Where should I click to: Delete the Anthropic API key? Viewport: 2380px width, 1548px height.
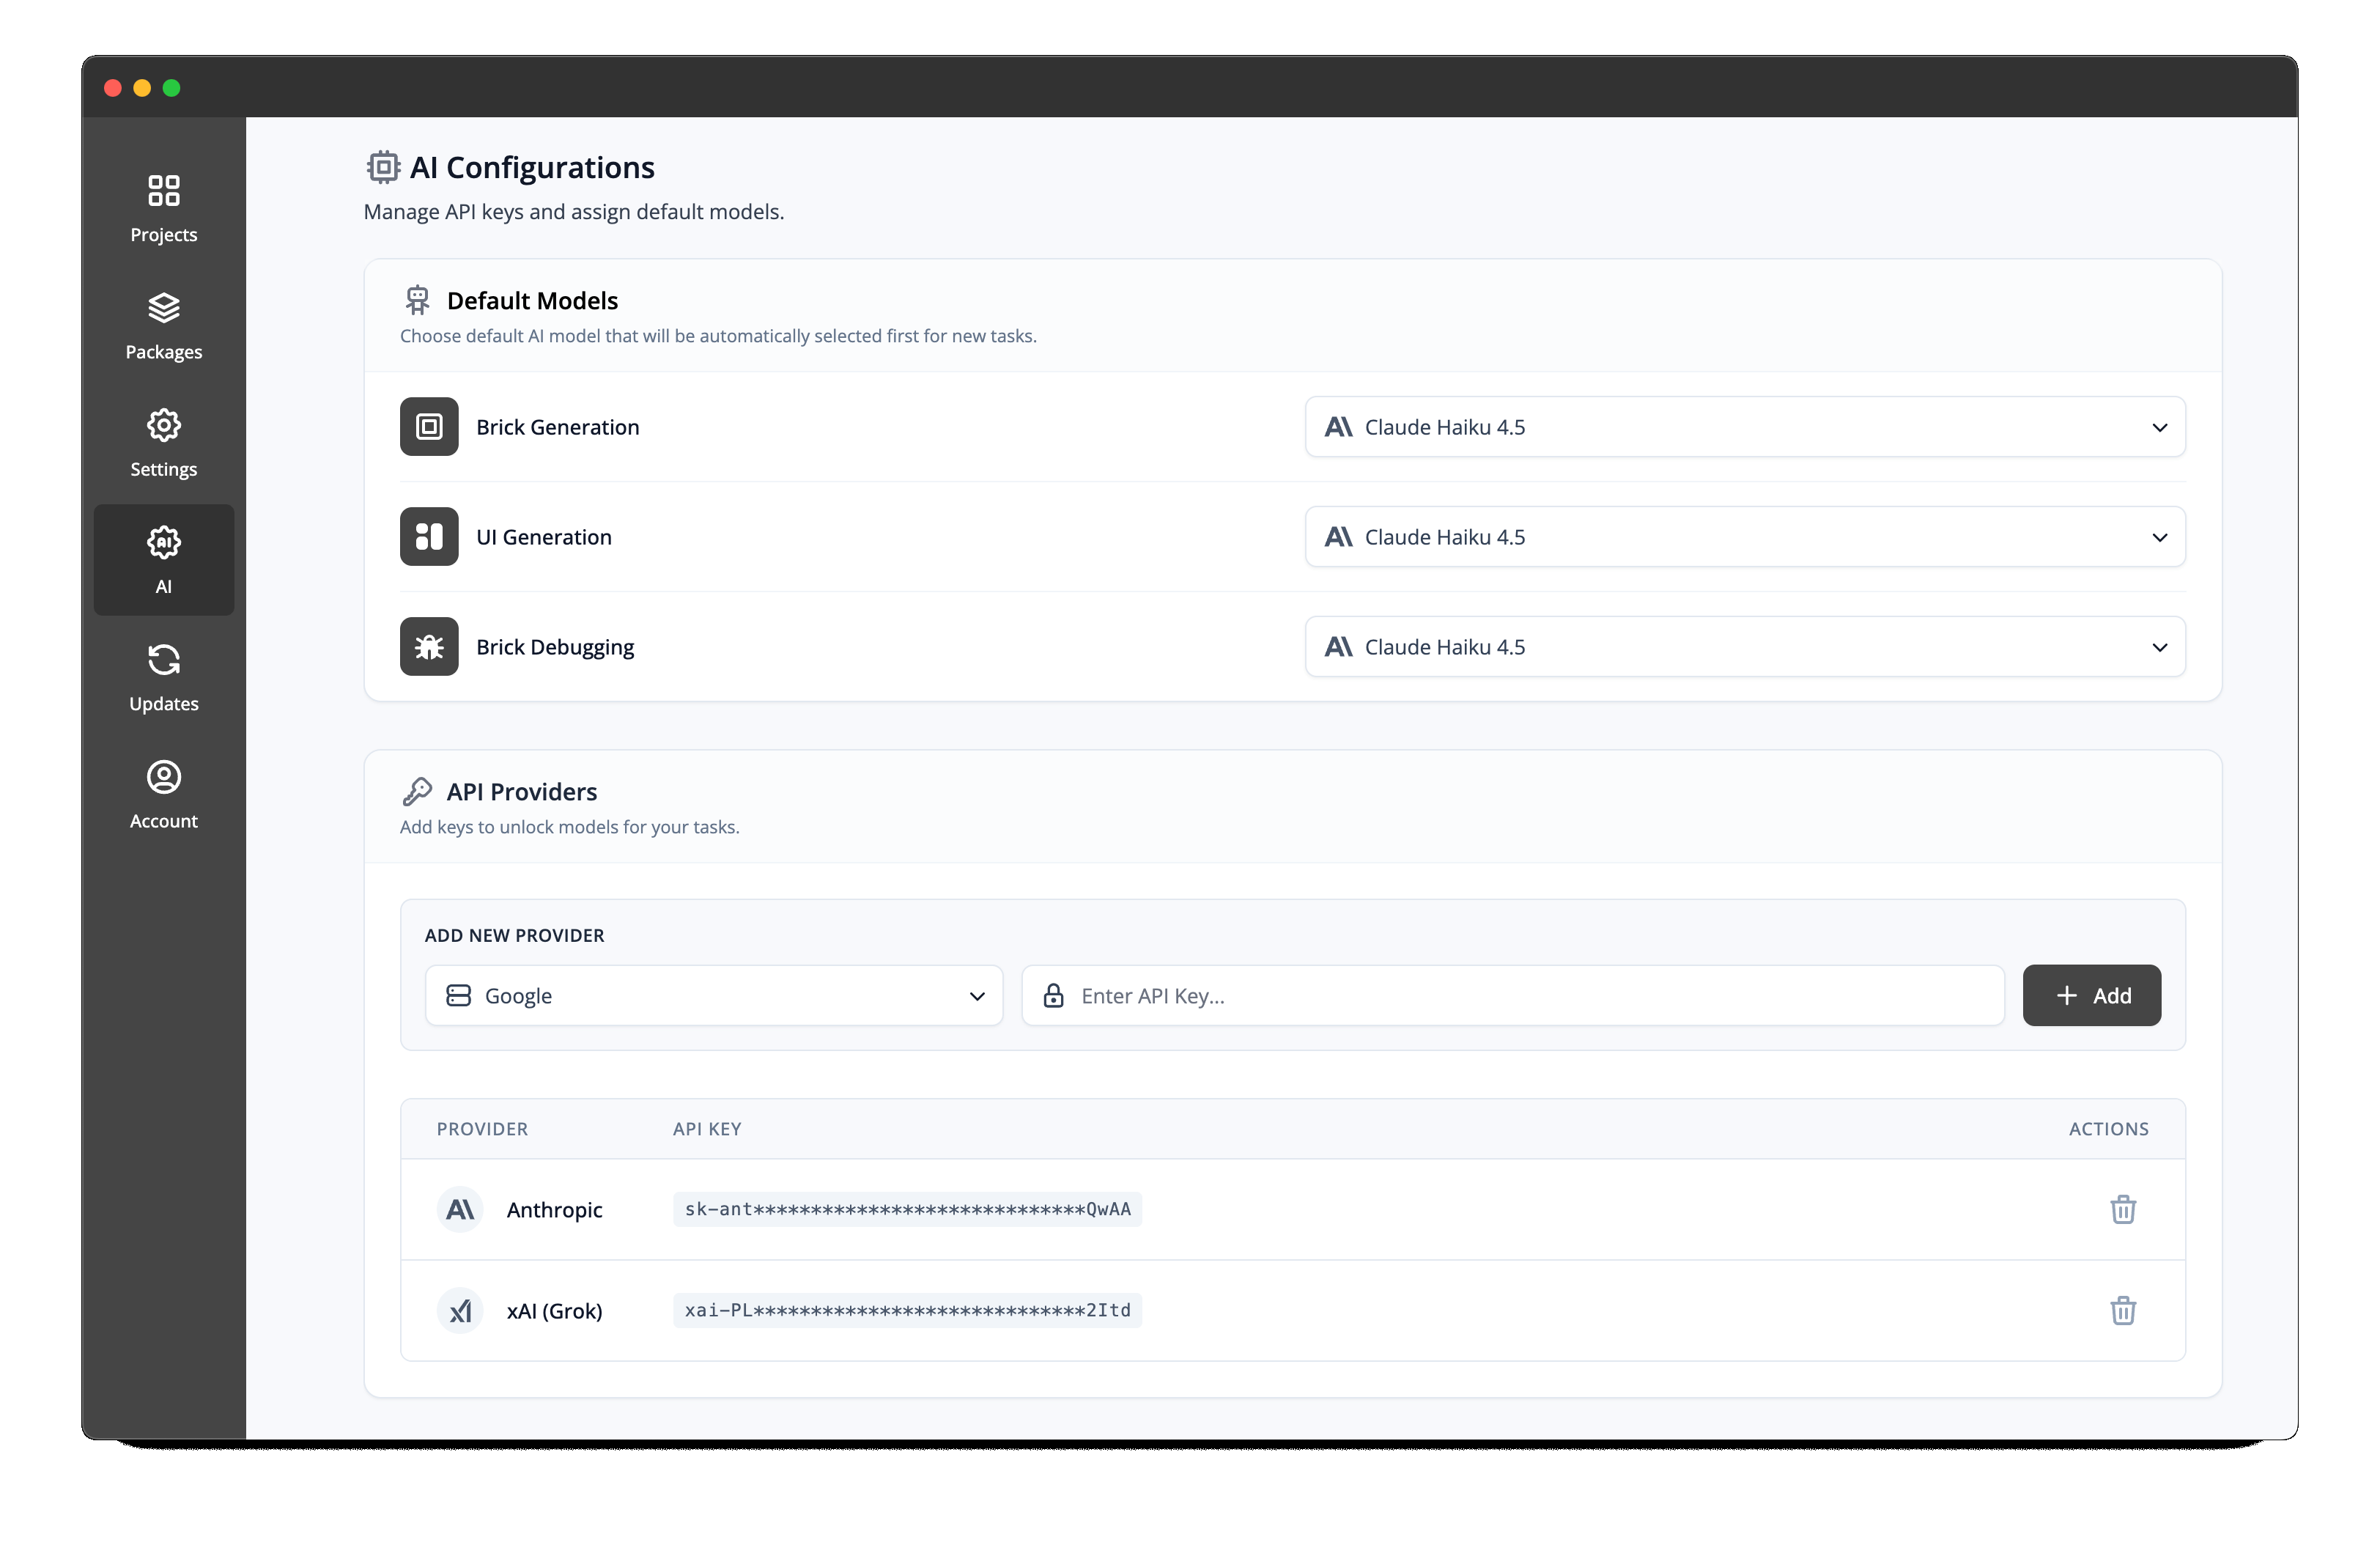pos(2122,1209)
